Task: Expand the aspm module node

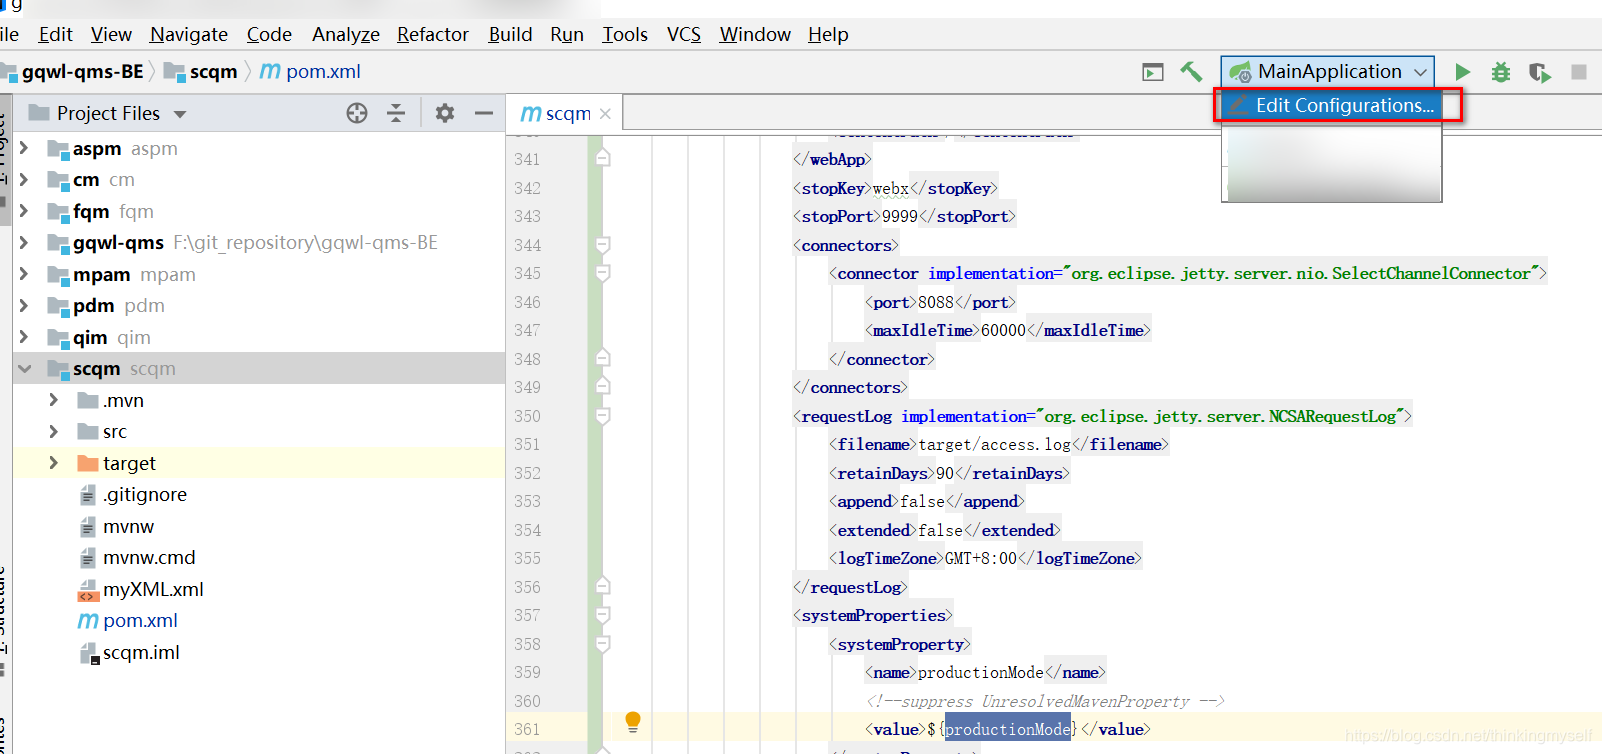Action: 24,148
